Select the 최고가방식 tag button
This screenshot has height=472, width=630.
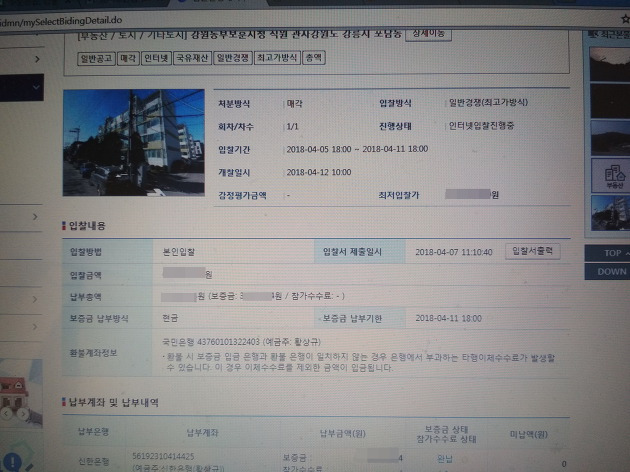tap(277, 58)
